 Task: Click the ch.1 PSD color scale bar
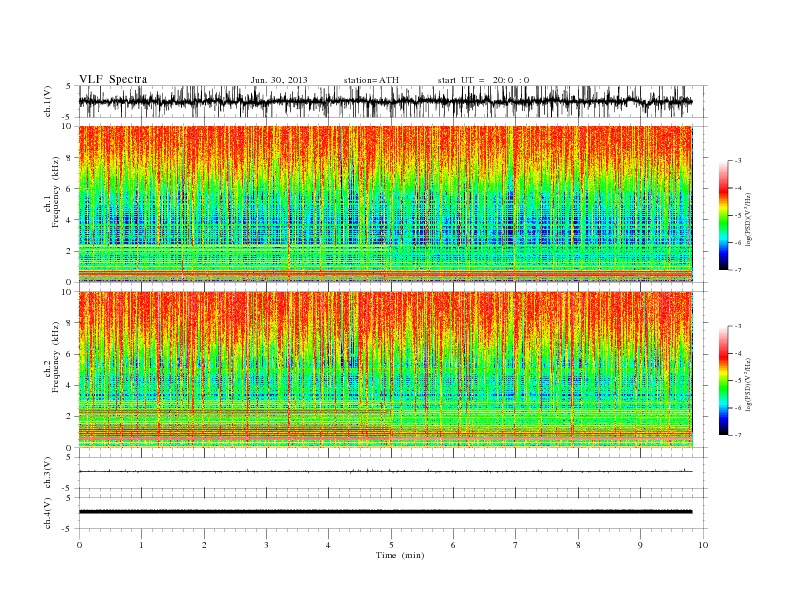tap(723, 215)
